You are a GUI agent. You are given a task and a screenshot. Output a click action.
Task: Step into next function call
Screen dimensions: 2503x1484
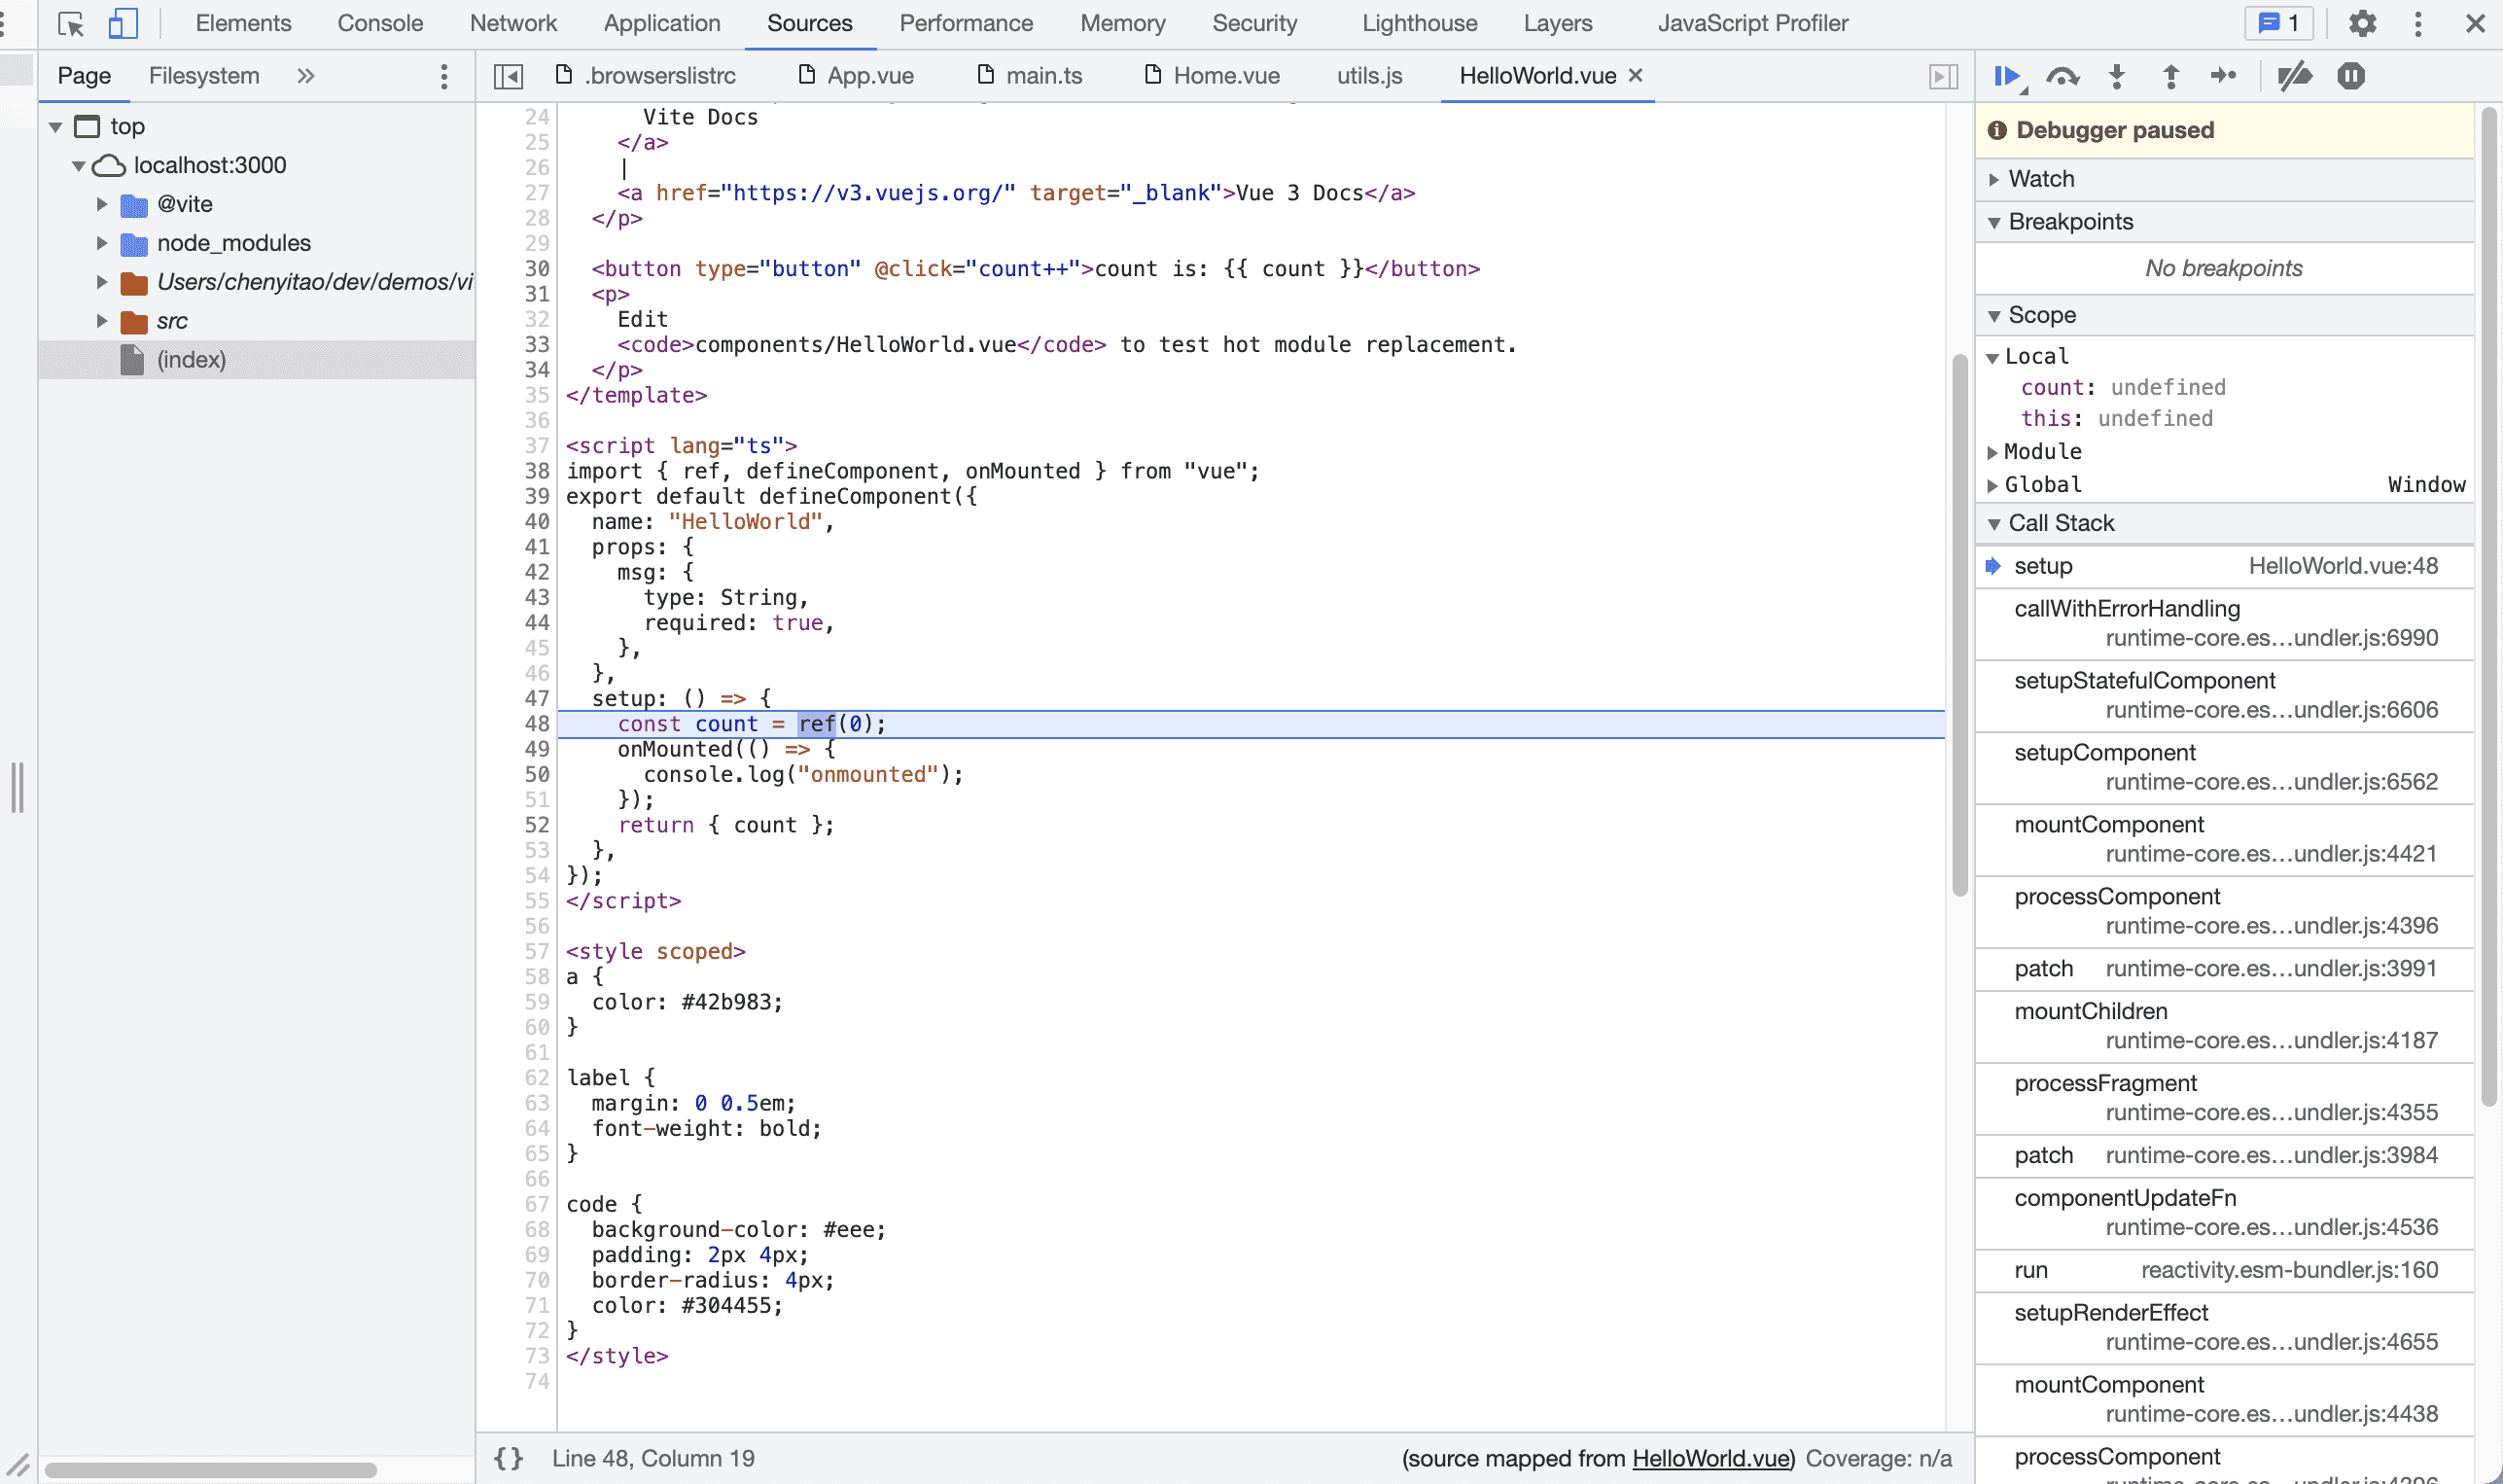(x=2116, y=76)
